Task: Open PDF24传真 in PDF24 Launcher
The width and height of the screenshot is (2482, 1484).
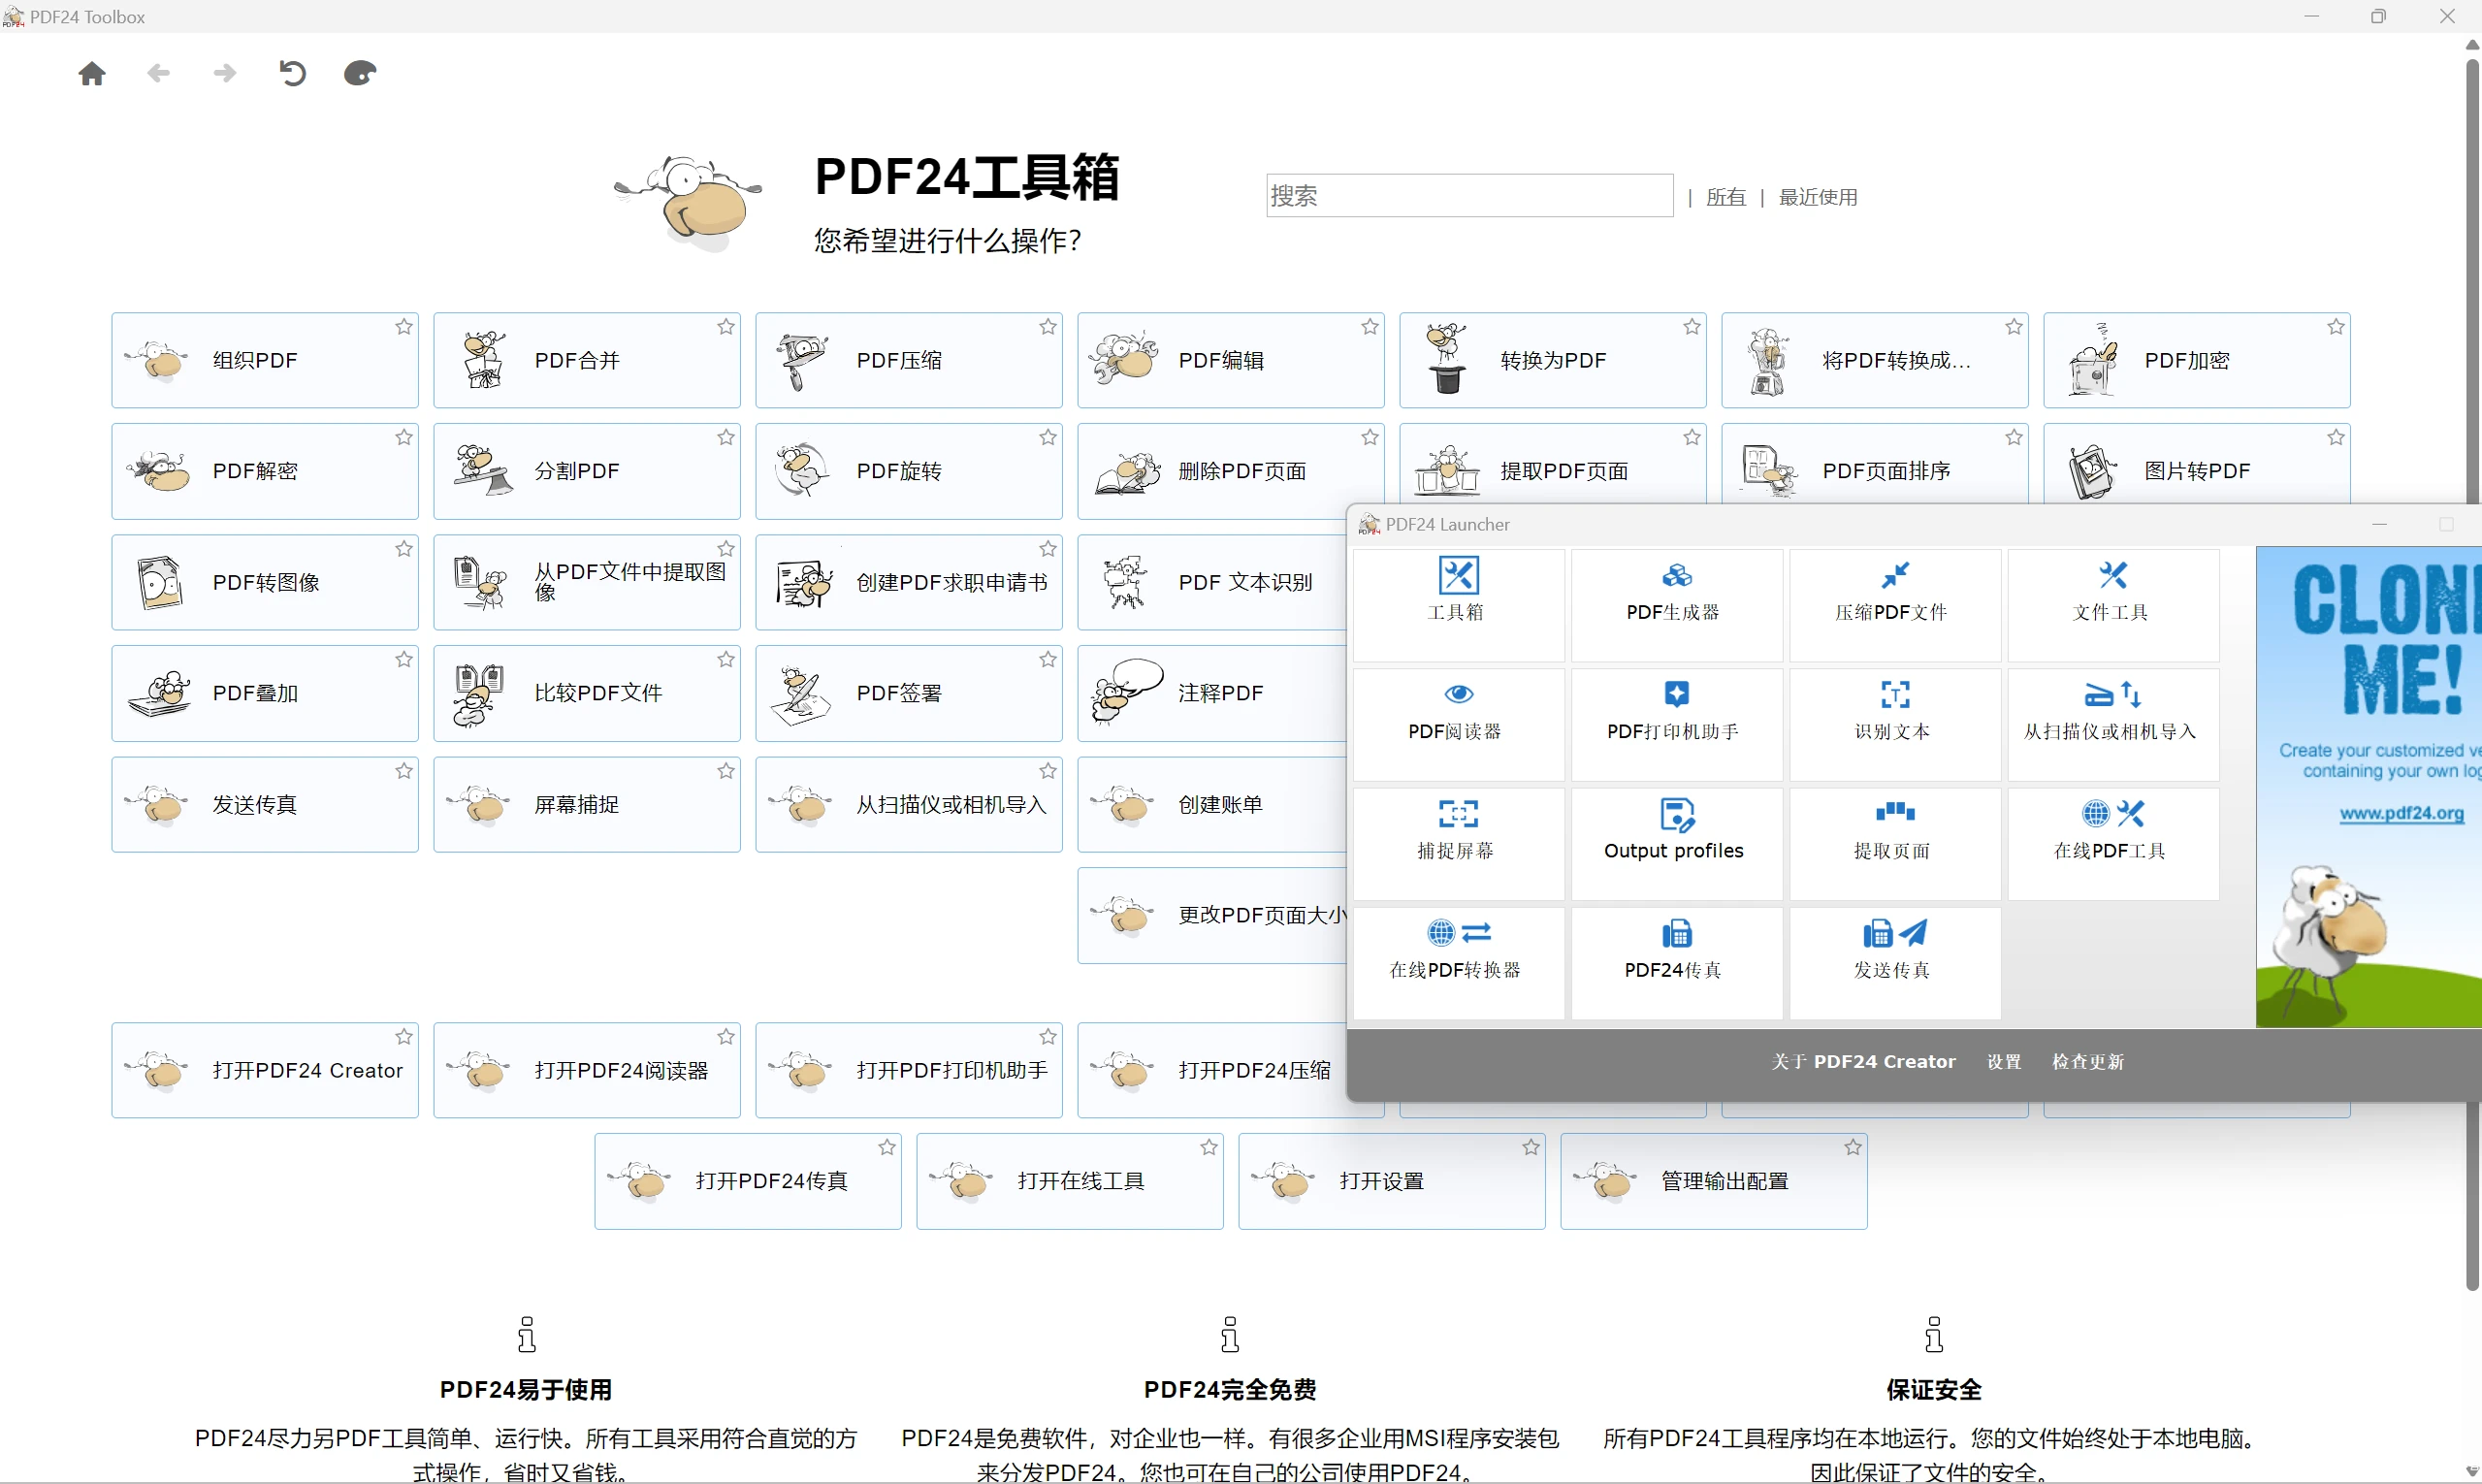Action: tap(1676, 963)
